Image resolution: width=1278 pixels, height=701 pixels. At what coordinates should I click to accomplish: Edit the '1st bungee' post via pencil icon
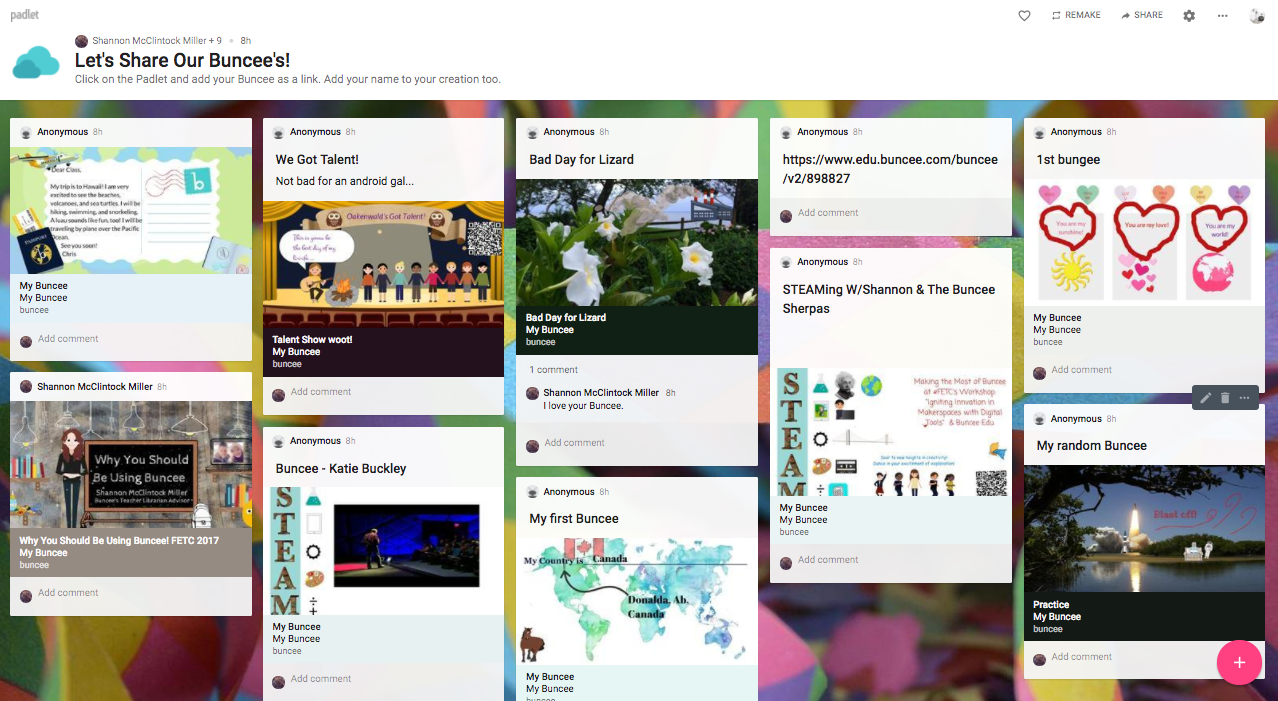[x=1205, y=397]
